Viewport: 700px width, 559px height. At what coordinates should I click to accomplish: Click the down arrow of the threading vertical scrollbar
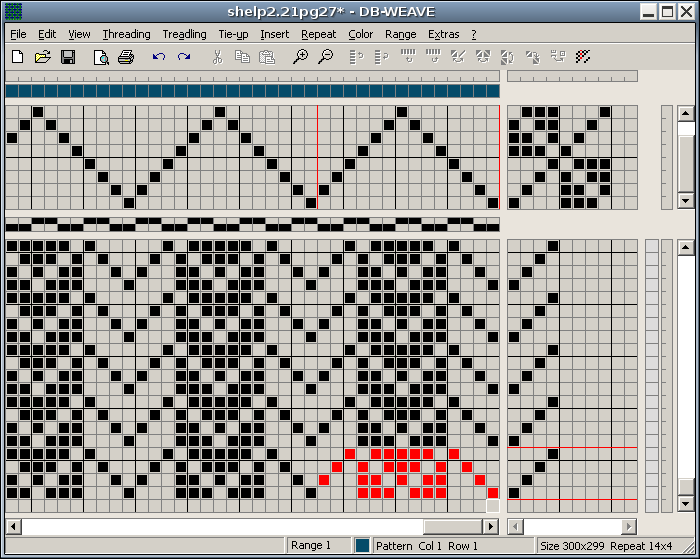[x=685, y=201]
